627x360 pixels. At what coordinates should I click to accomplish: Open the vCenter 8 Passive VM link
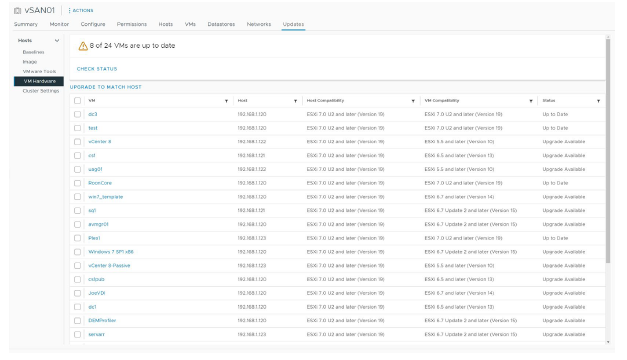click(109, 266)
